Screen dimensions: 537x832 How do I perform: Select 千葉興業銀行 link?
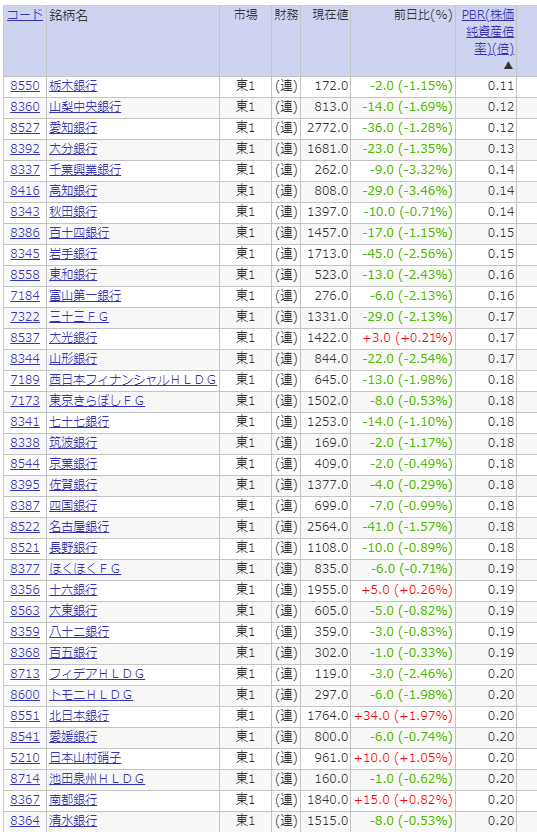pos(85,170)
